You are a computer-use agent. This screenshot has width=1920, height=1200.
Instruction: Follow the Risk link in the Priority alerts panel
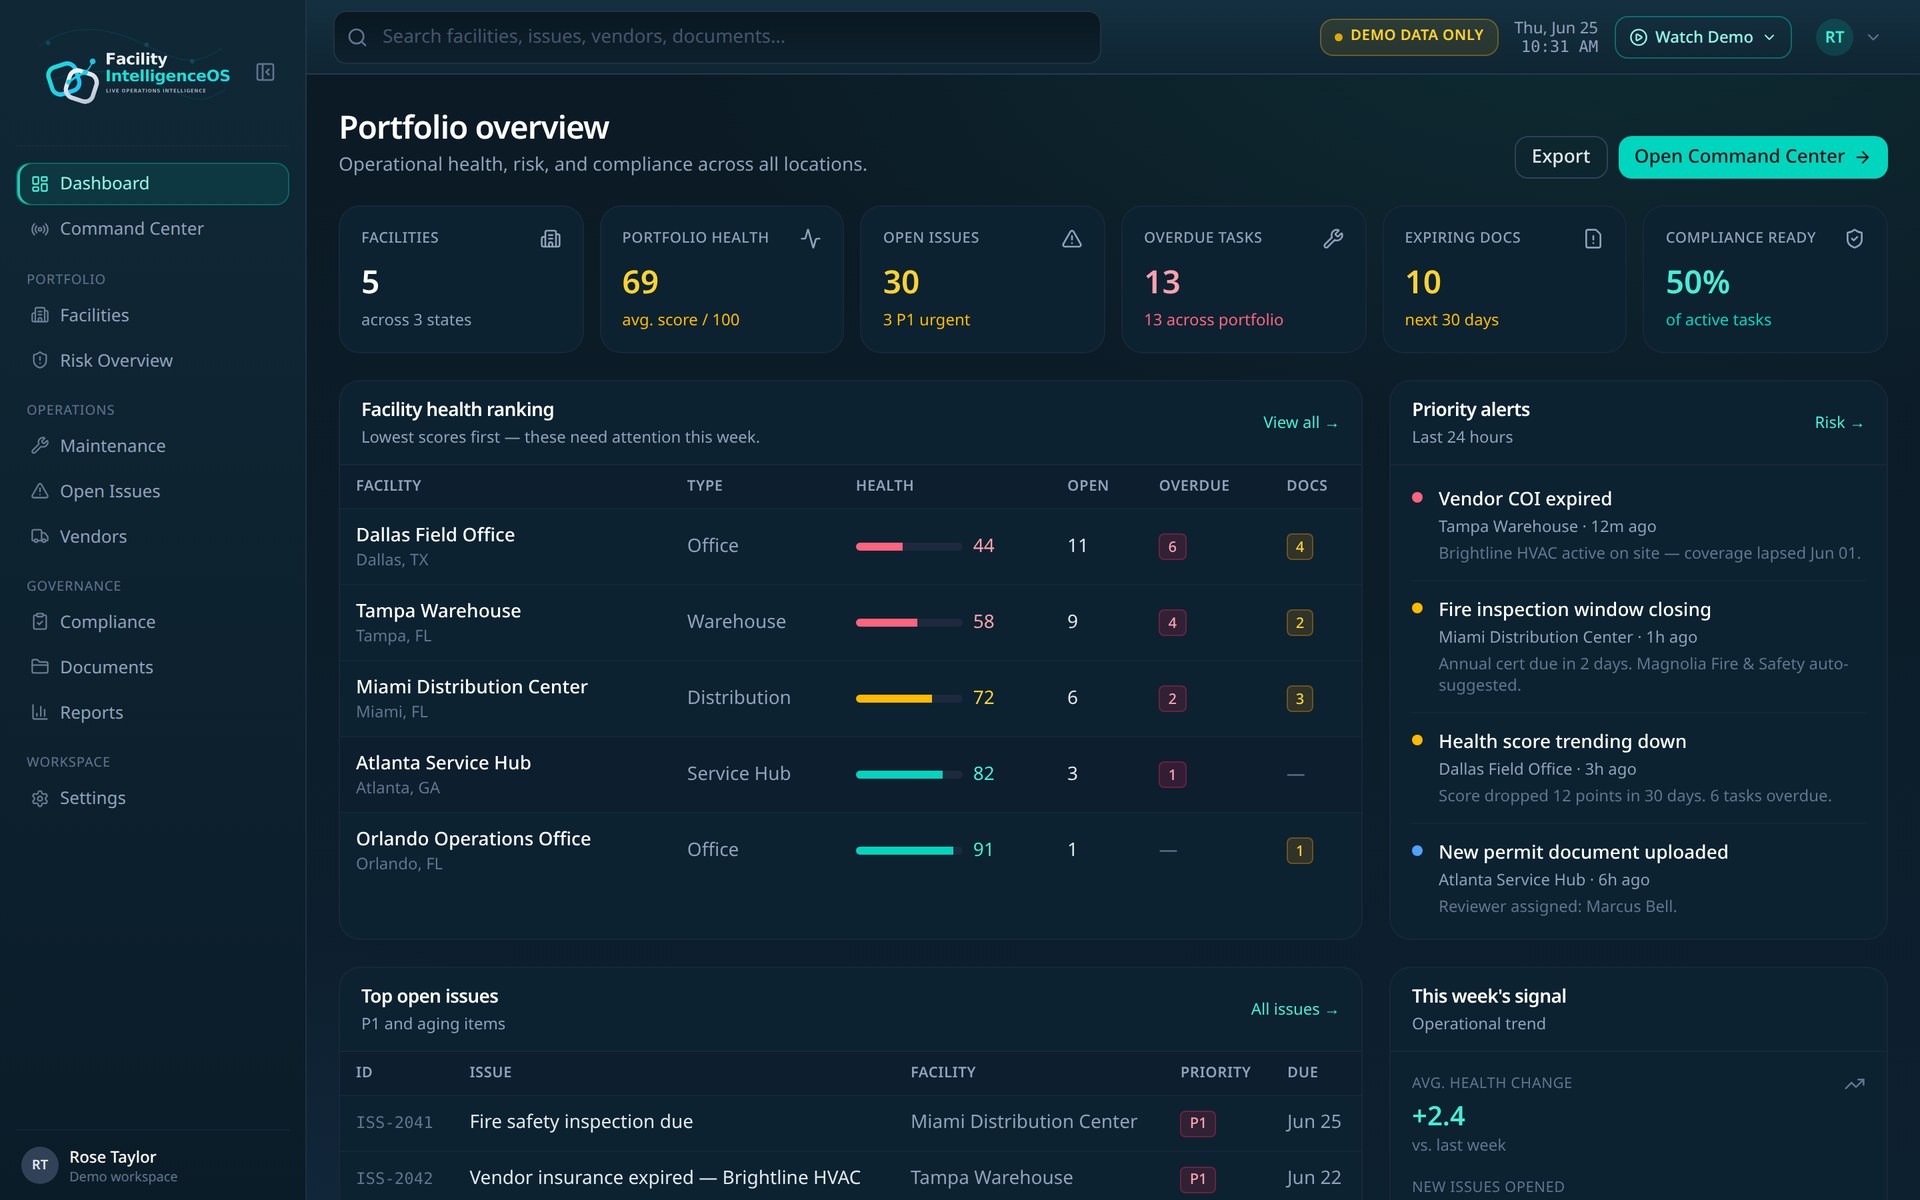[1838, 423]
